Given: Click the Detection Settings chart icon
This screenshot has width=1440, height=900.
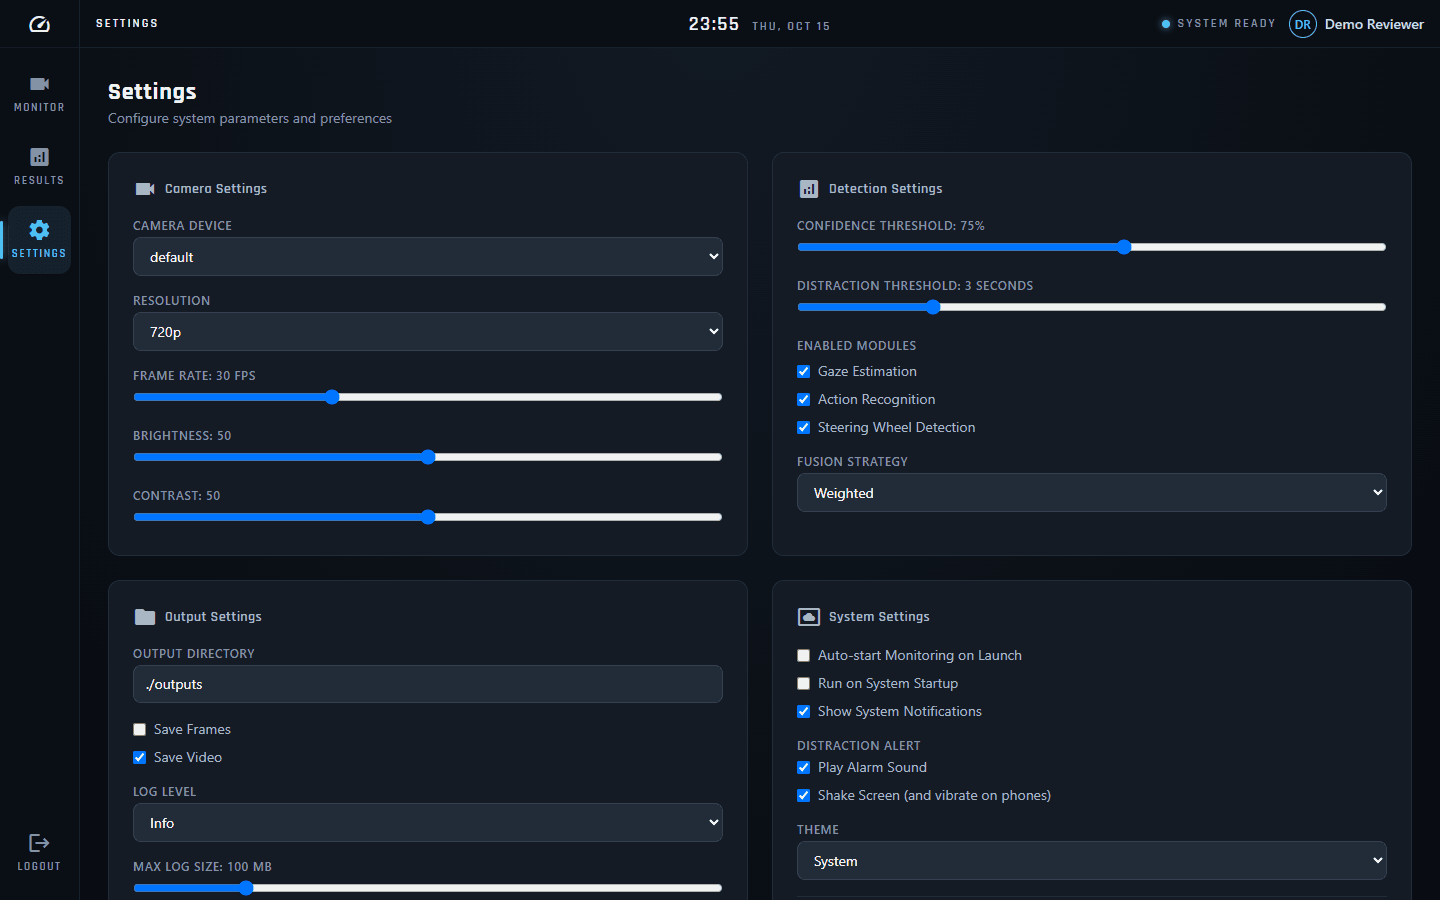Looking at the screenshot, I should pos(809,189).
